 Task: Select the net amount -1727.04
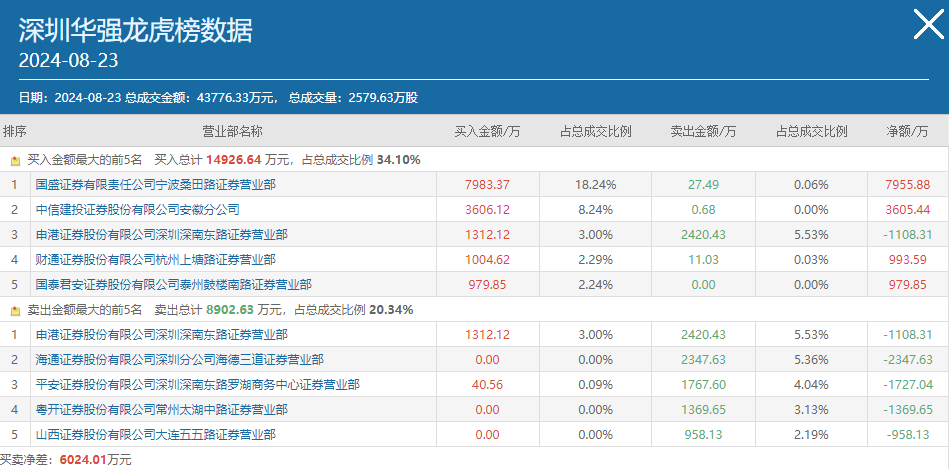tap(907, 384)
